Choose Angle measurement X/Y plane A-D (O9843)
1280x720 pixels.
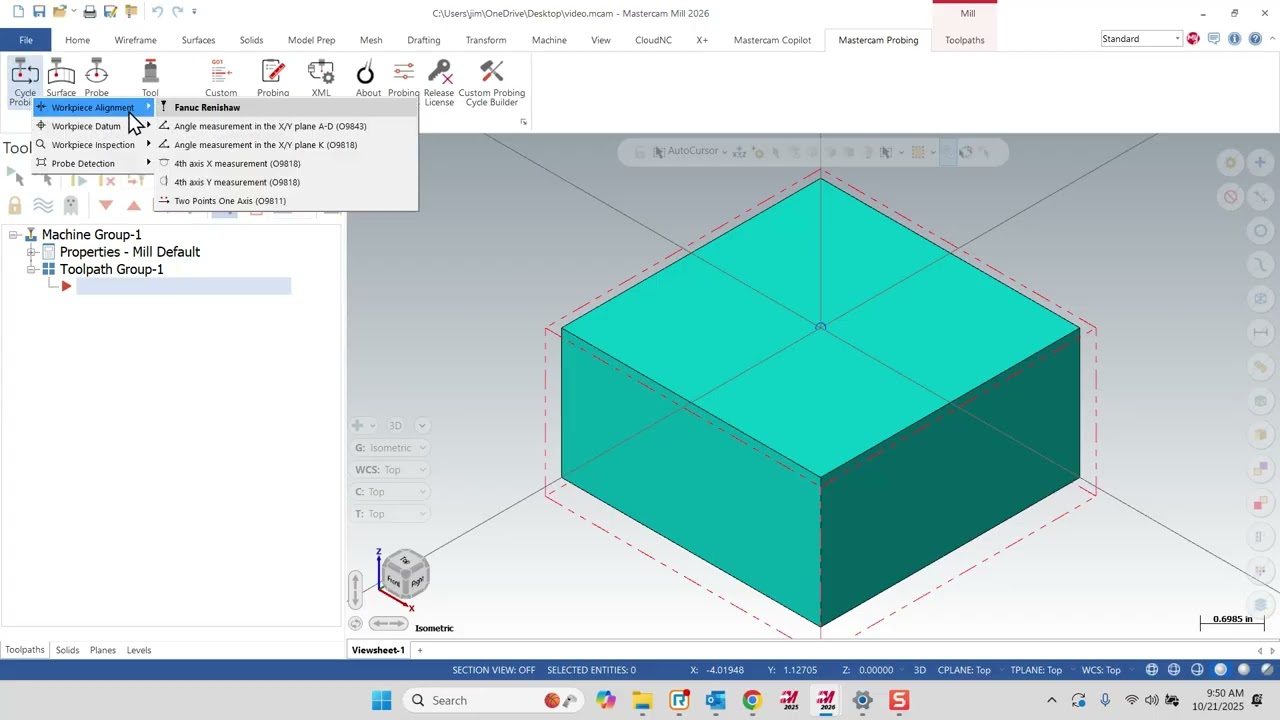coord(286,126)
